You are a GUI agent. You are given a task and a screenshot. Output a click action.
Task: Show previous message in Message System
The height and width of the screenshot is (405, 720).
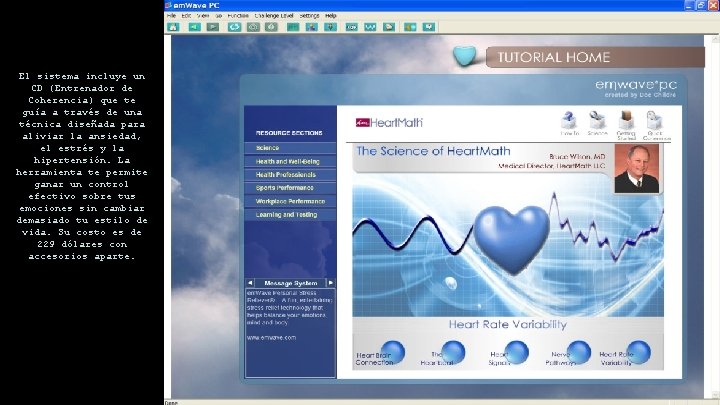[250, 283]
